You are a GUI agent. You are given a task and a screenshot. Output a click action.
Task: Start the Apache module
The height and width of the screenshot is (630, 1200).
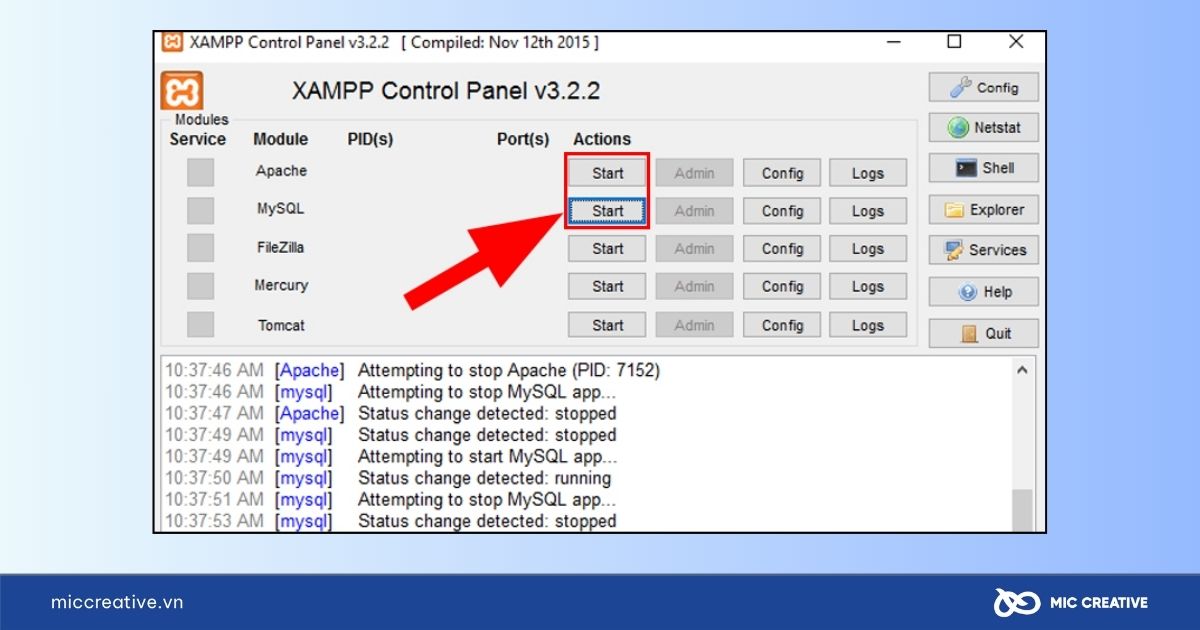607,173
